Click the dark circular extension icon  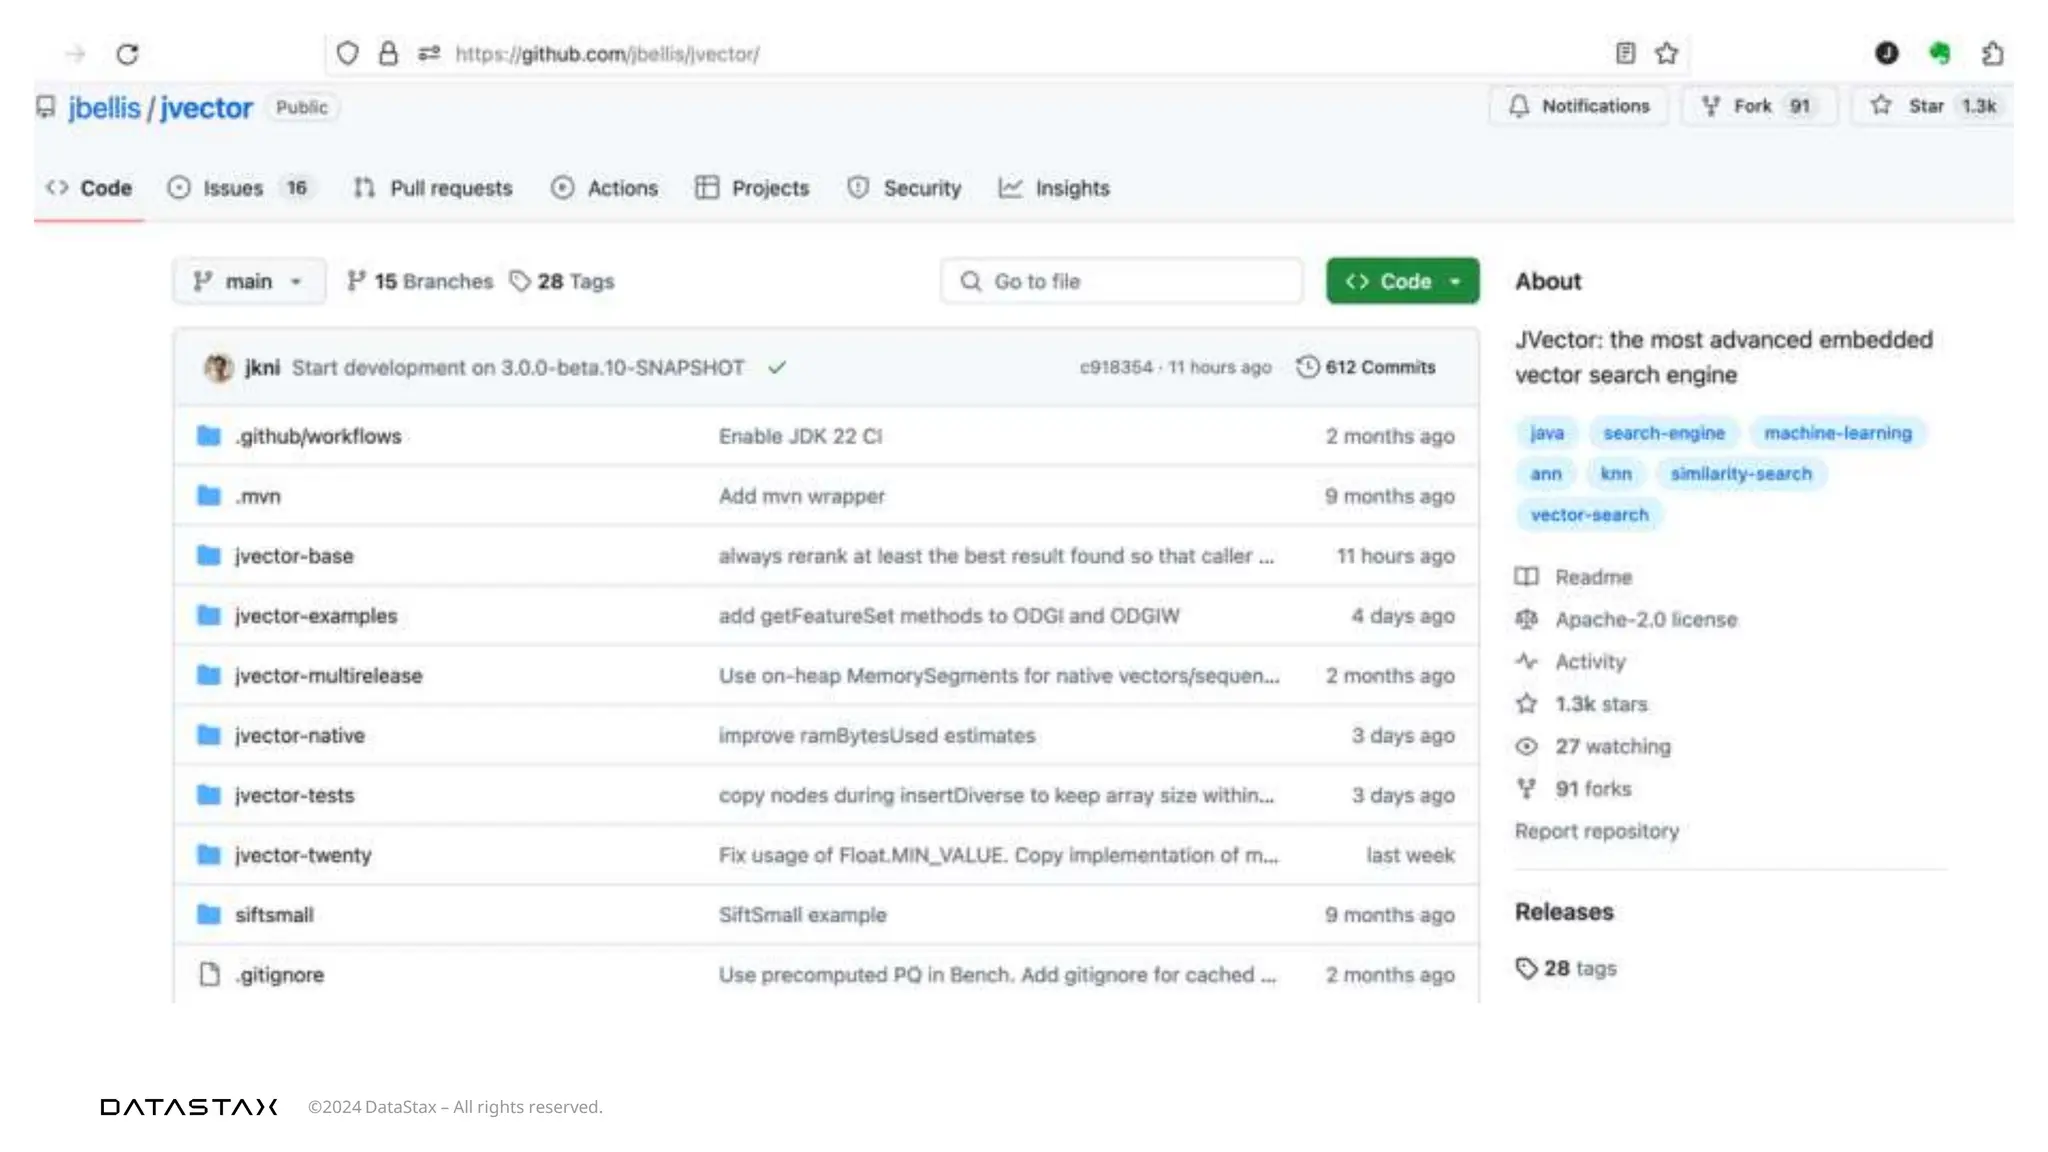[x=1887, y=53]
